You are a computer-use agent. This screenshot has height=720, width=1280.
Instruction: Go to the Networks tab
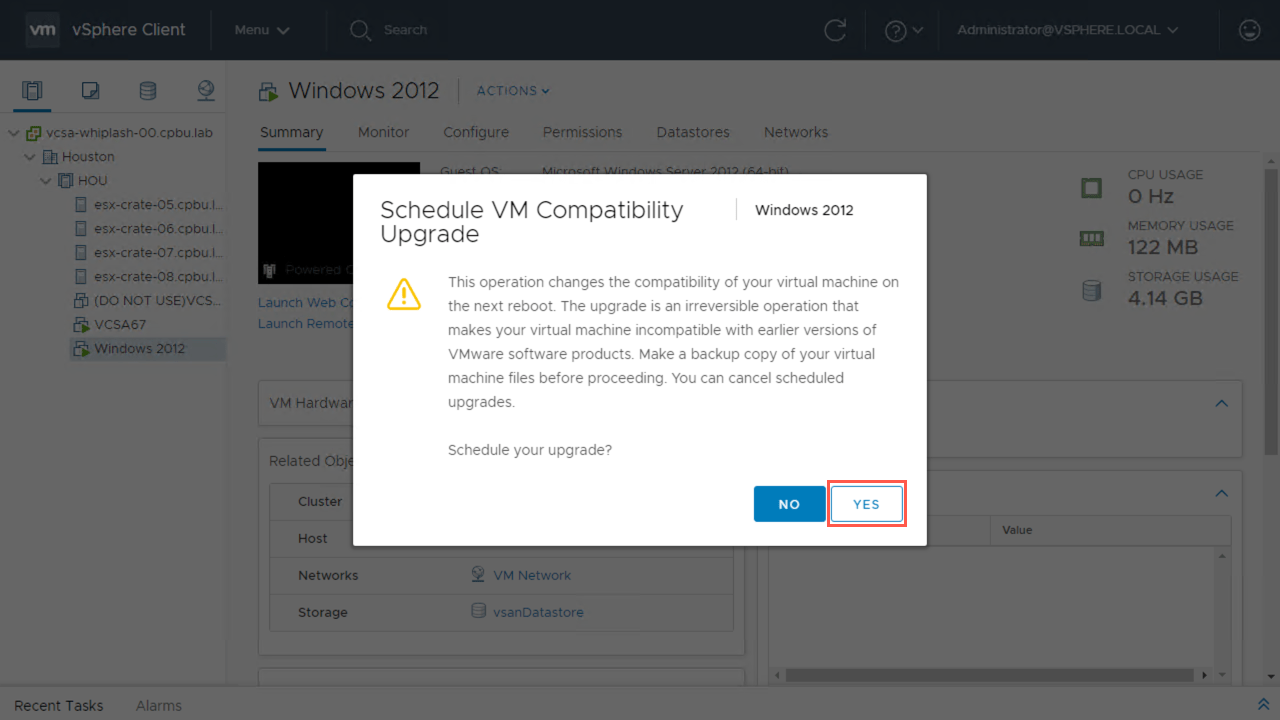click(x=796, y=132)
